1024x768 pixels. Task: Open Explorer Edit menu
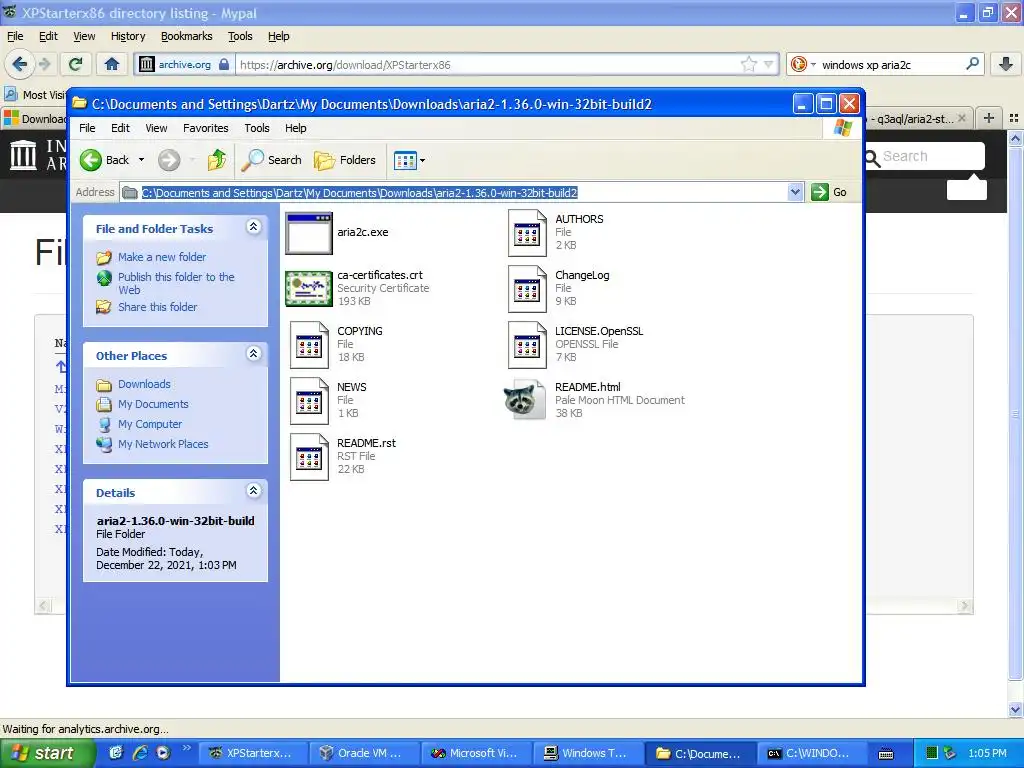tap(120, 129)
